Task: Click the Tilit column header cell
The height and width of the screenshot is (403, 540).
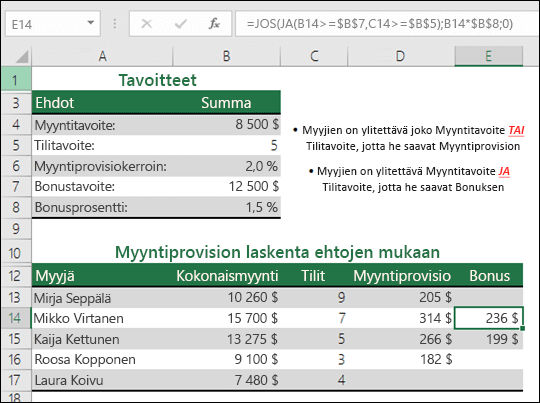Action: [x=313, y=276]
